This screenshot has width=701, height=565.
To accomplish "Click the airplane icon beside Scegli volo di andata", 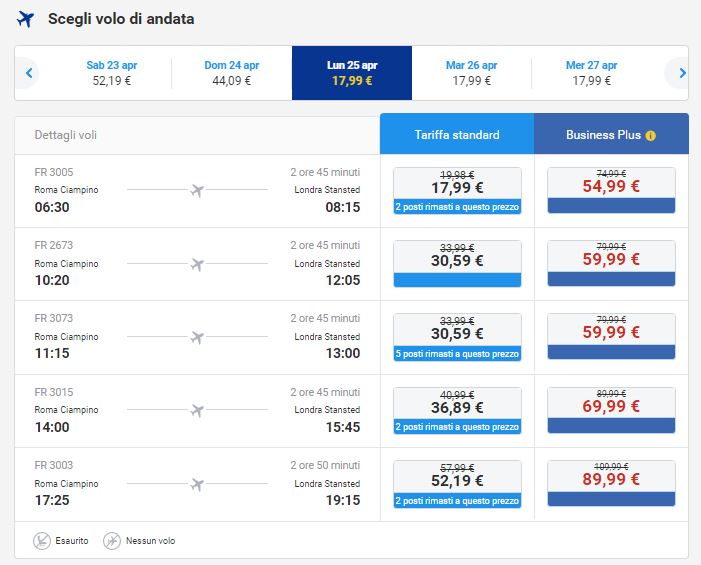I will tap(25, 19).
